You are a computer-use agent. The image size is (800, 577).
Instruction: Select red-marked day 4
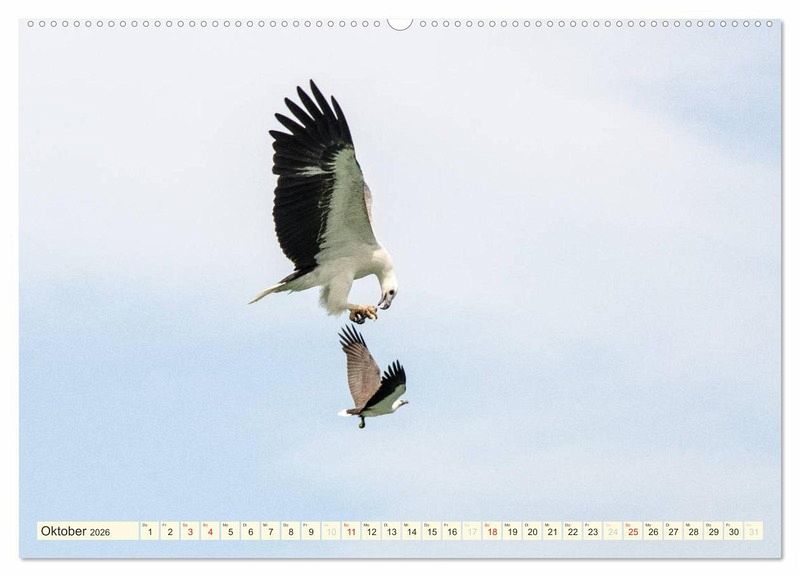[x=210, y=531]
